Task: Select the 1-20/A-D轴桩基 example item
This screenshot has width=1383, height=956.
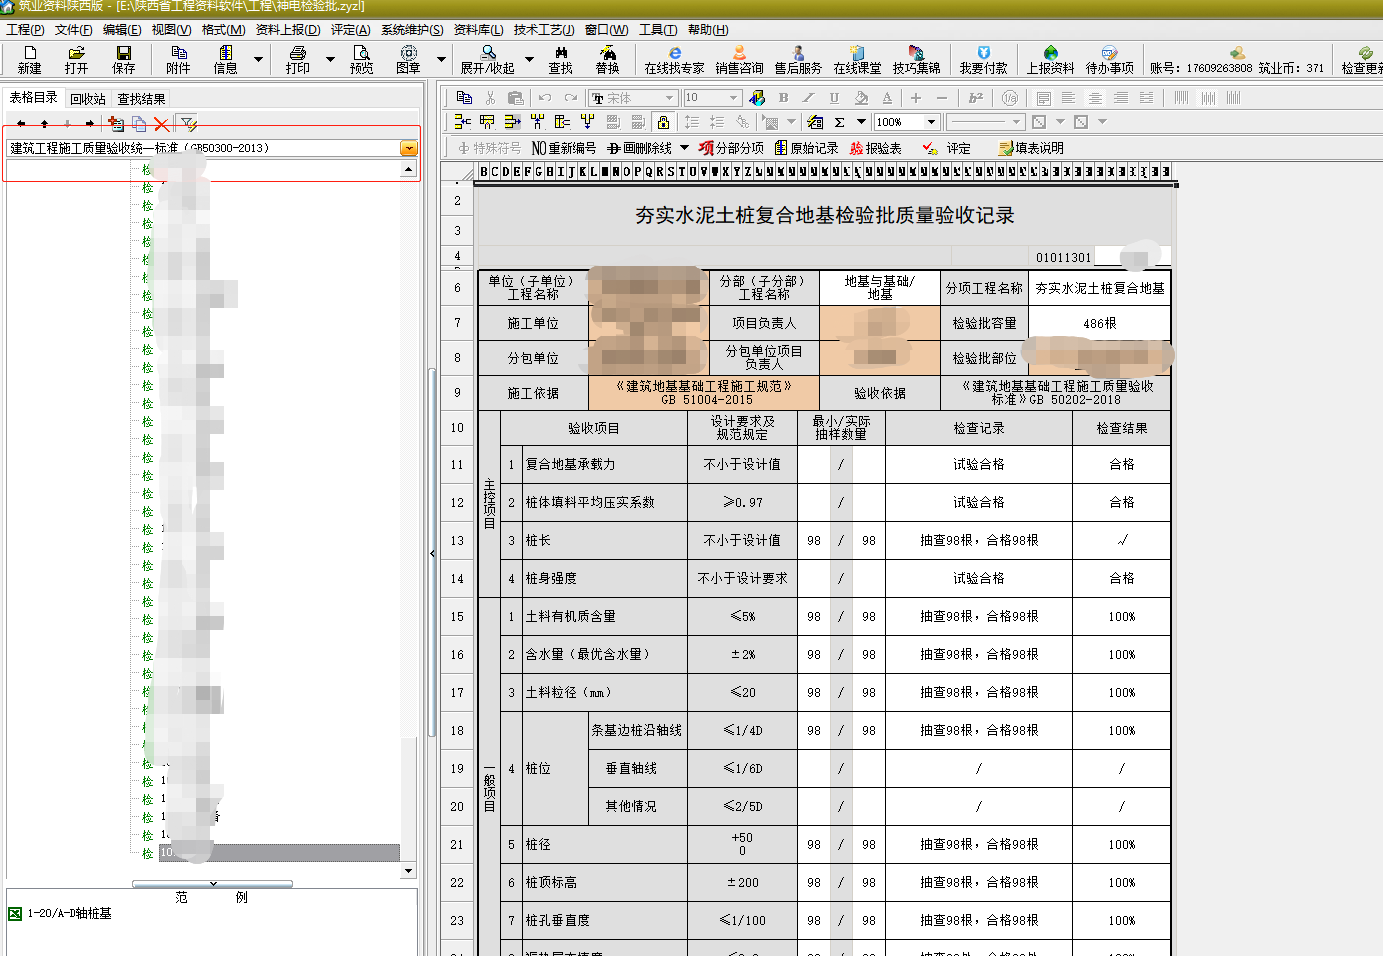Action: (x=60, y=913)
